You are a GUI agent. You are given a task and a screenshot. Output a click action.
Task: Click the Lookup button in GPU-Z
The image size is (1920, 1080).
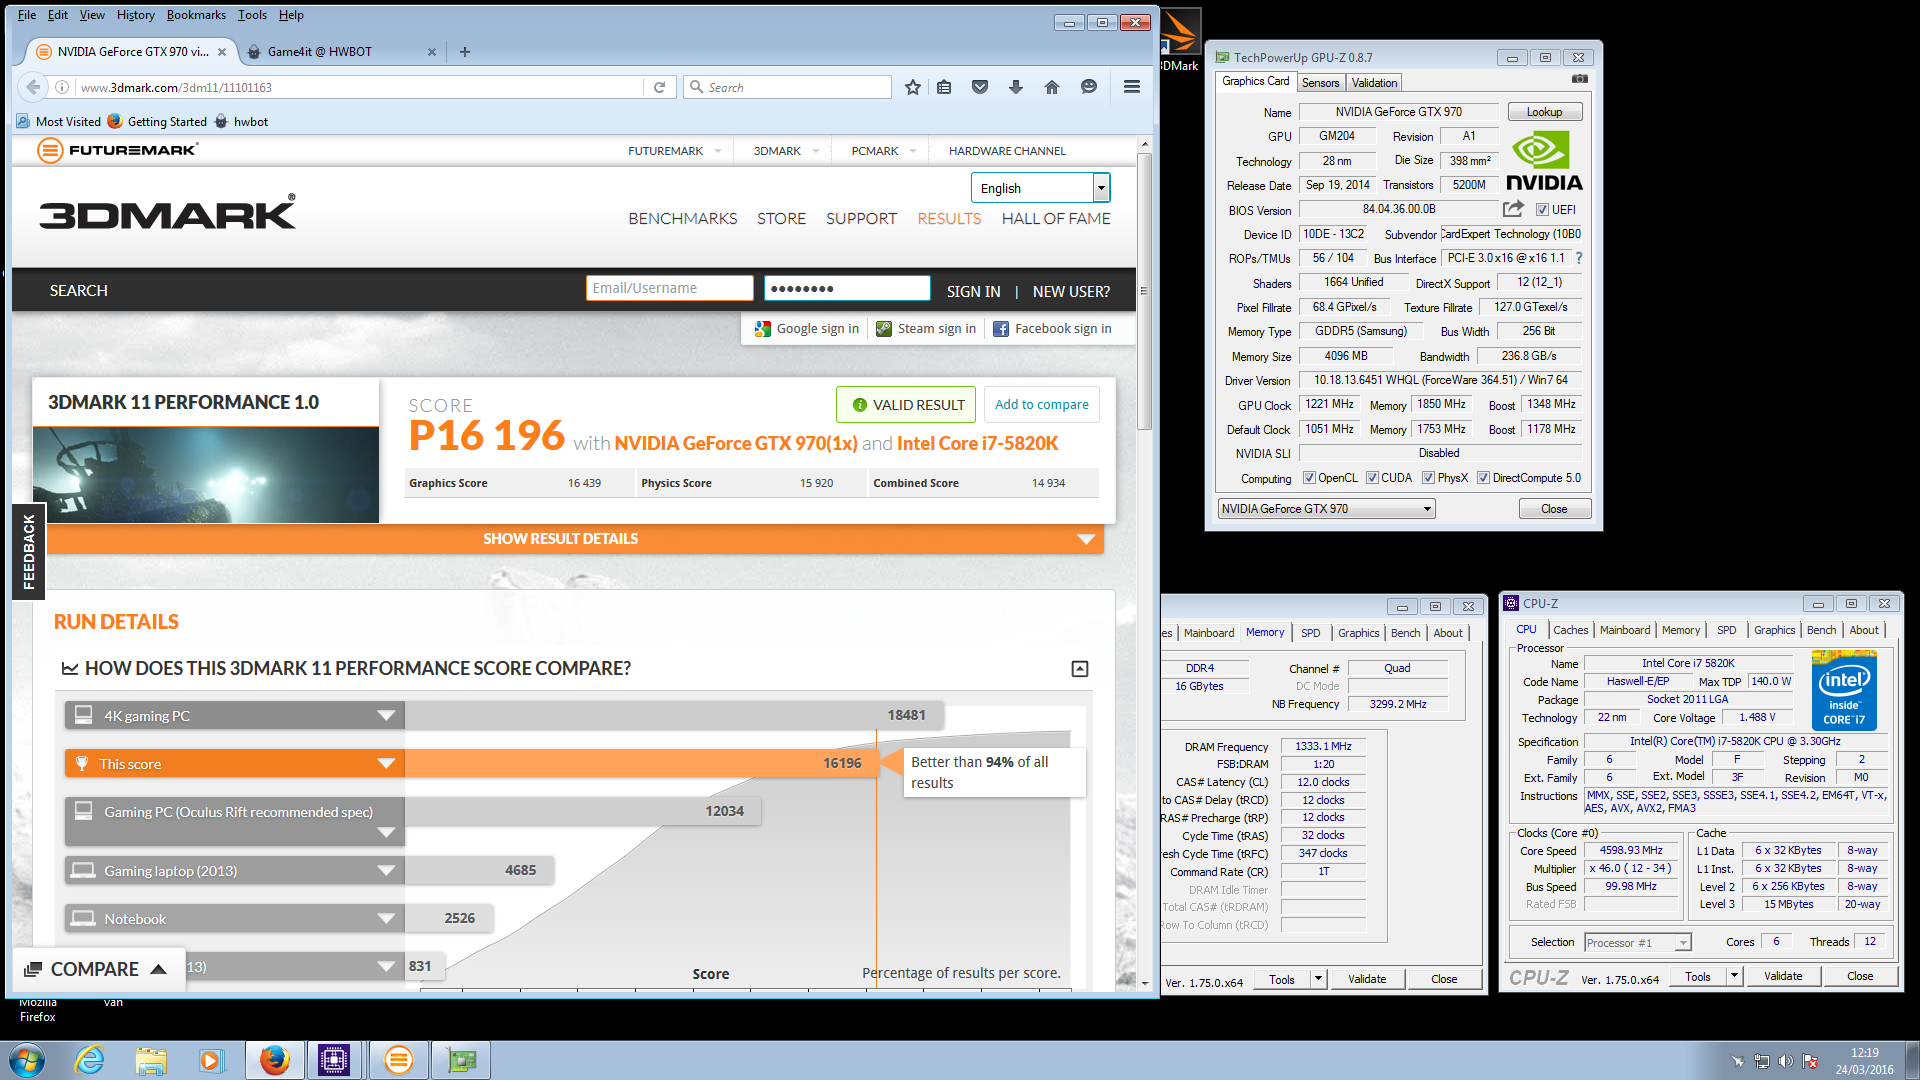(x=1544, y=112)
